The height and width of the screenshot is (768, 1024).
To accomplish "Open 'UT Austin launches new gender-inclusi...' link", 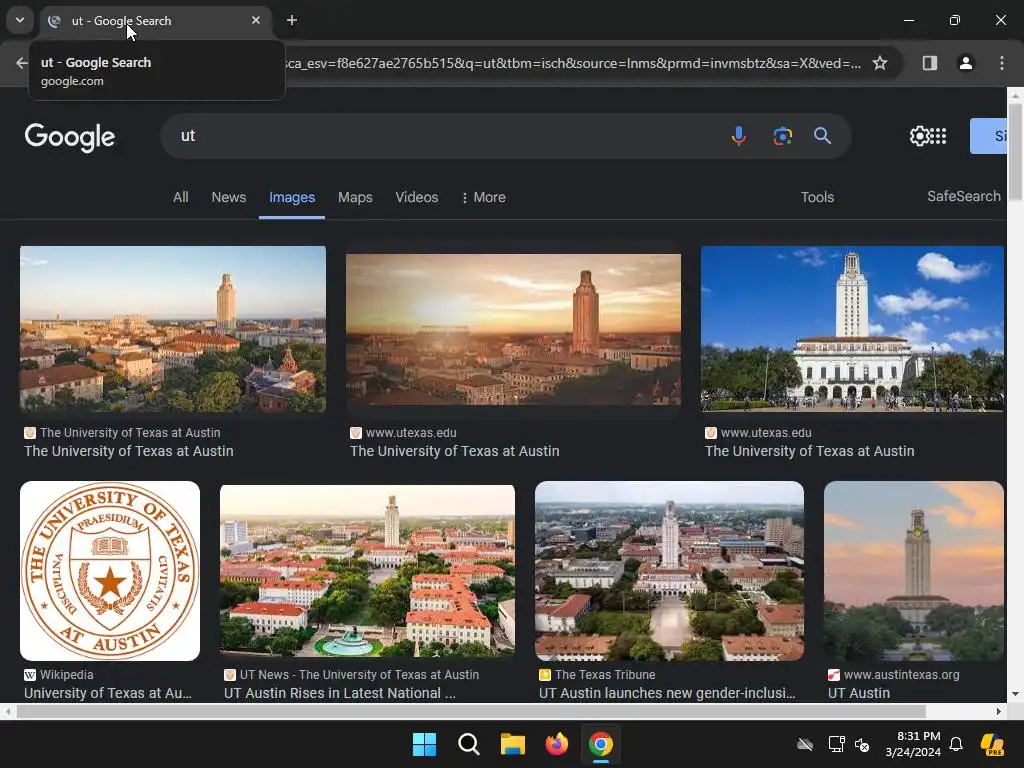I will (667, 694).
